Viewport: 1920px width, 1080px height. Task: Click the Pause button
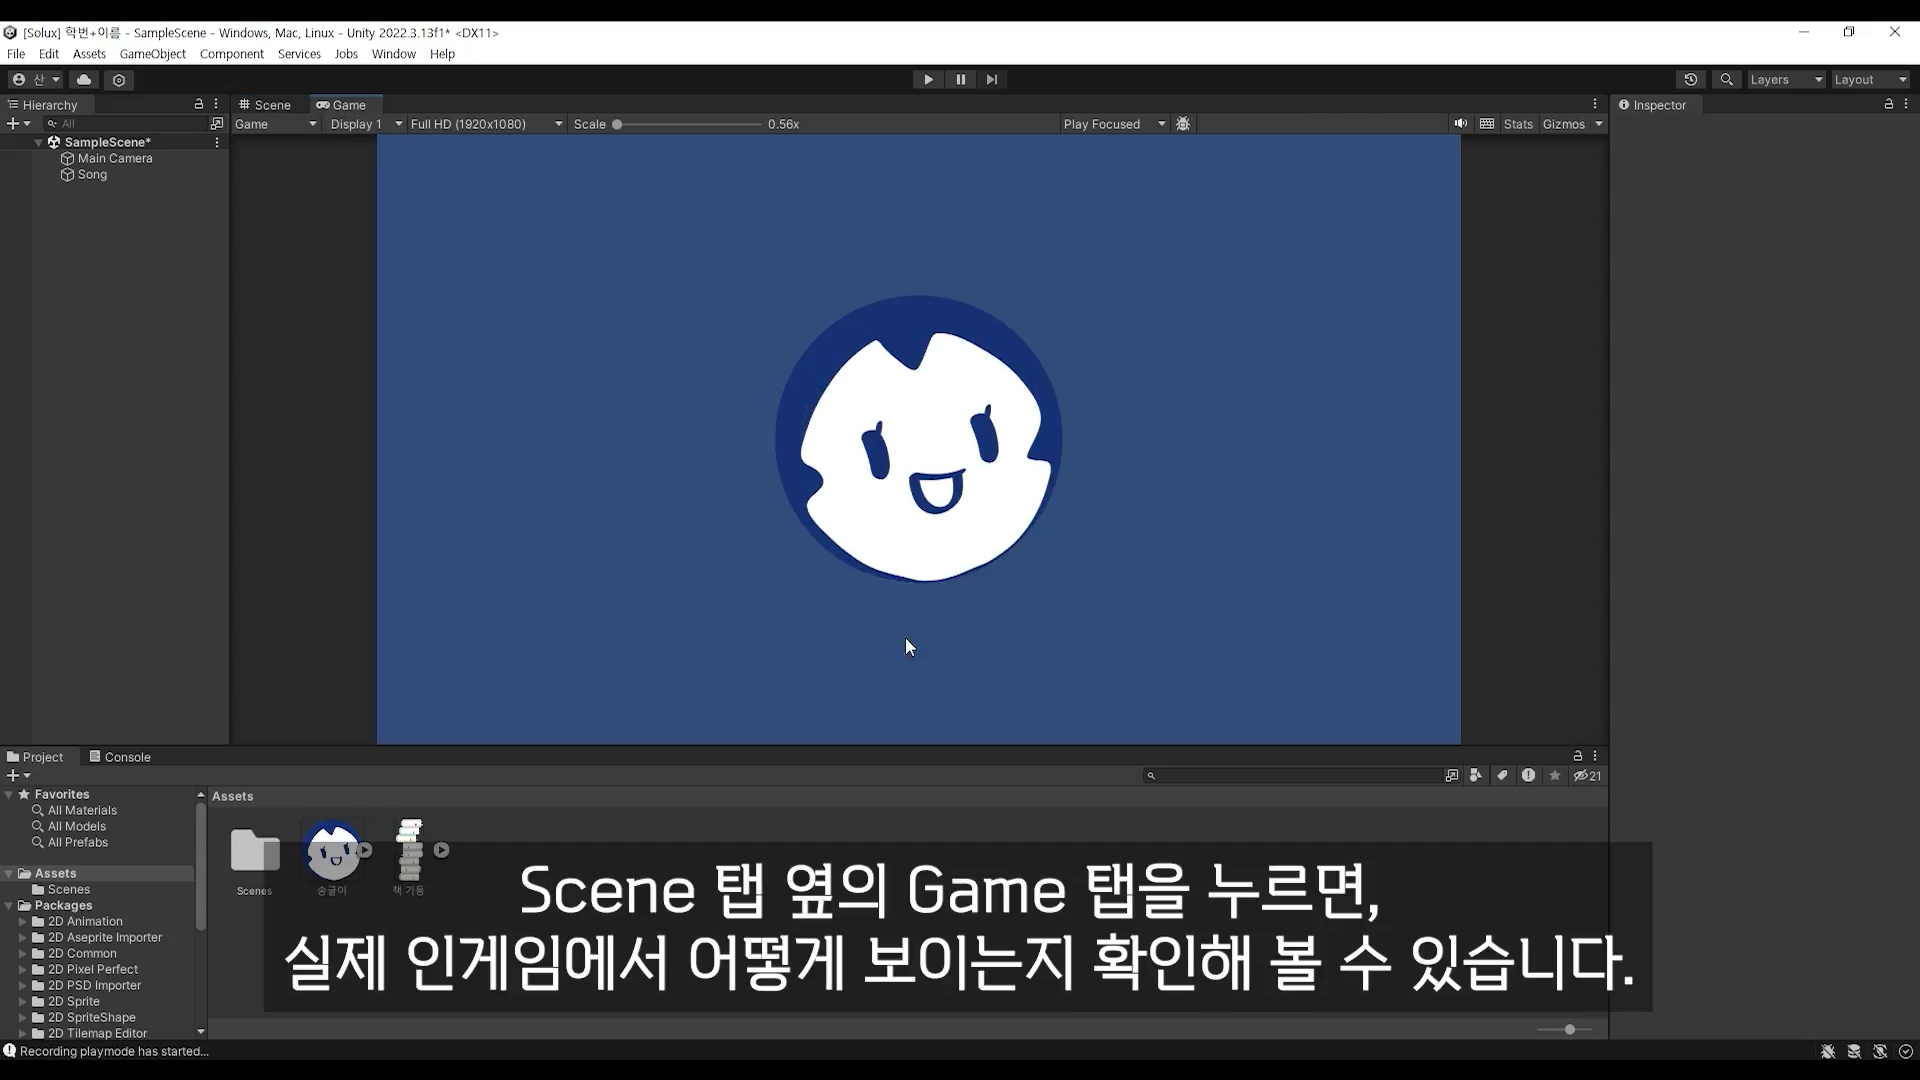point(960,80)
